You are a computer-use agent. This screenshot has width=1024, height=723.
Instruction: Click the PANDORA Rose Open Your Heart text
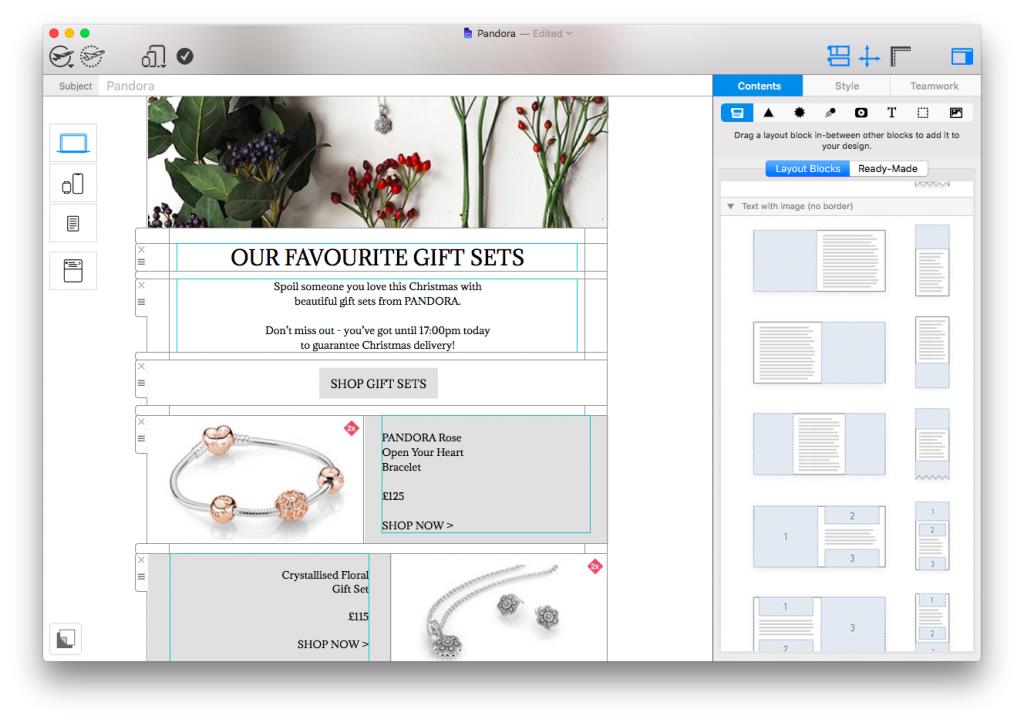pos(423,452)
